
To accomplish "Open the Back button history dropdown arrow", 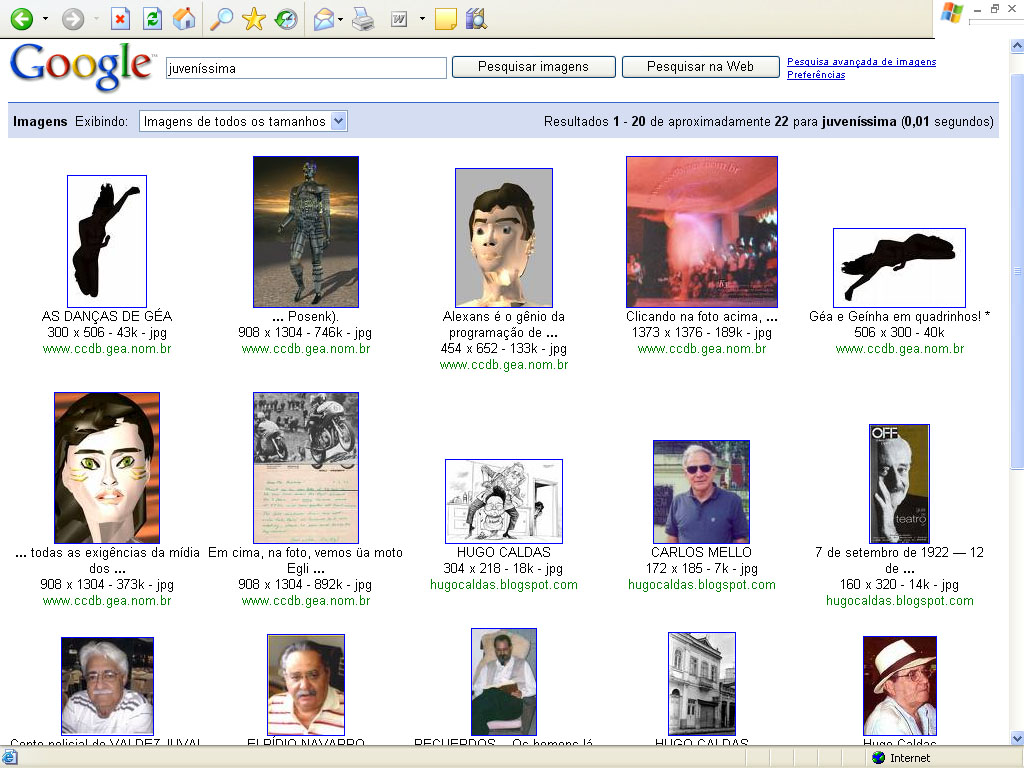I will 45,19.
